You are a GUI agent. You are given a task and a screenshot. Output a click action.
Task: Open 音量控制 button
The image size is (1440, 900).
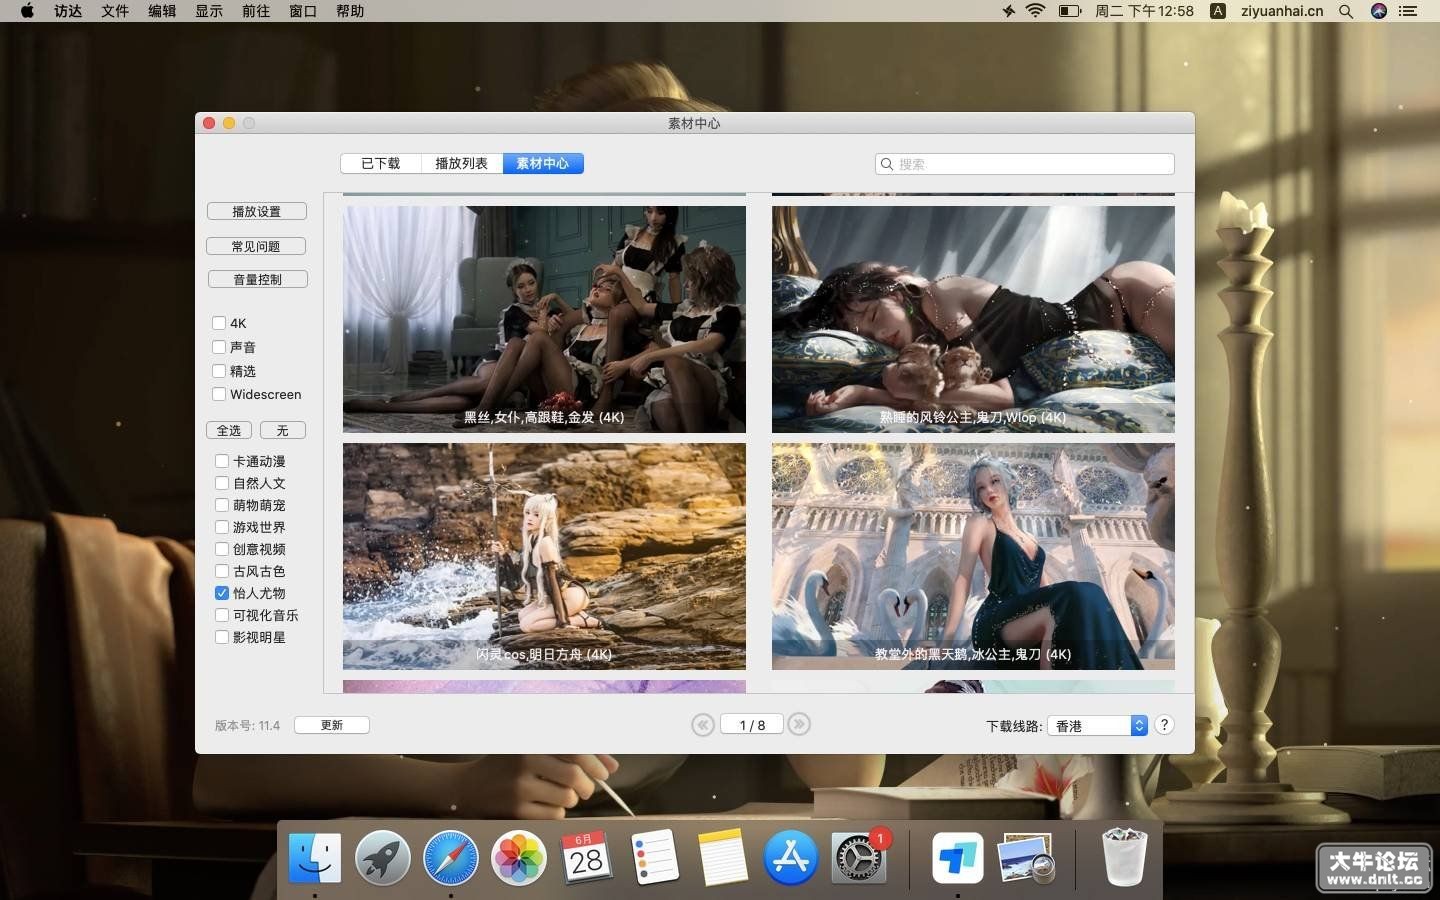258,279
